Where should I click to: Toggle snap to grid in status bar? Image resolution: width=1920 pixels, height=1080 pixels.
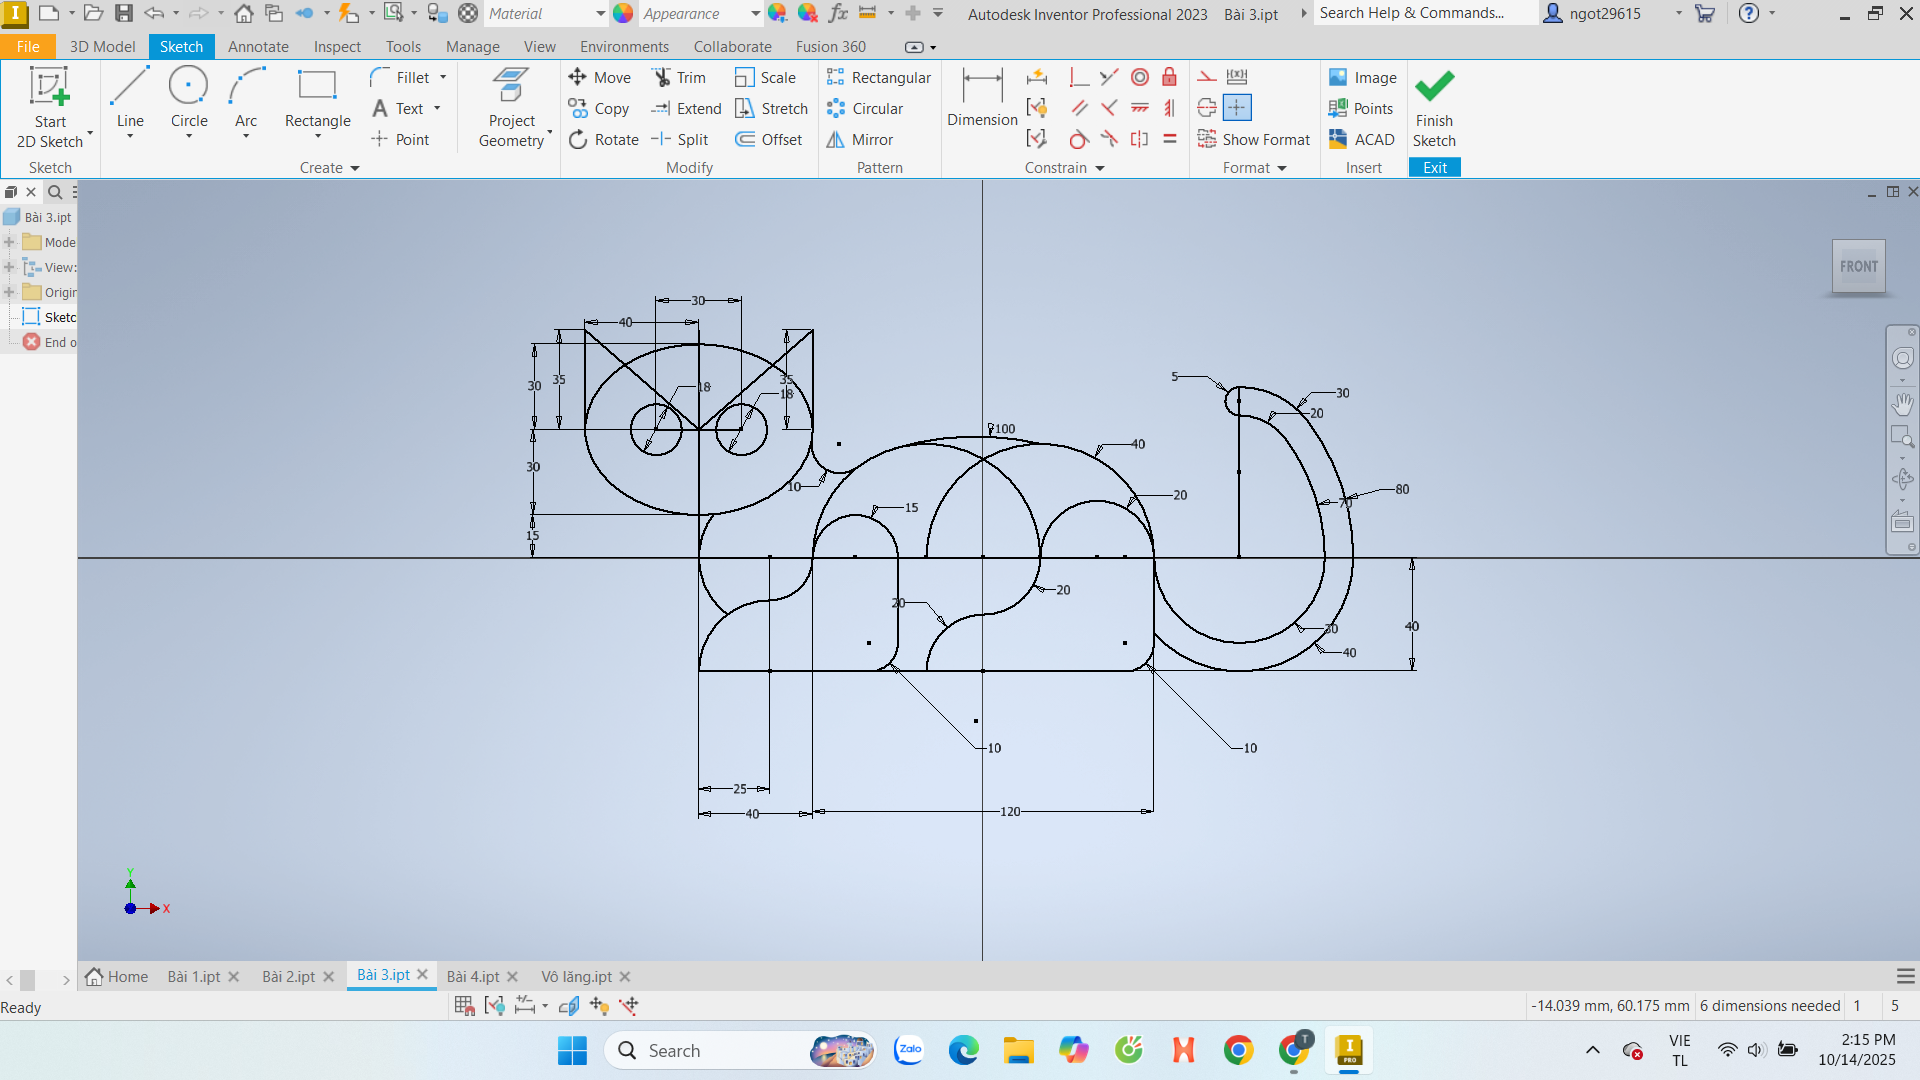[x=464, y=1006]
